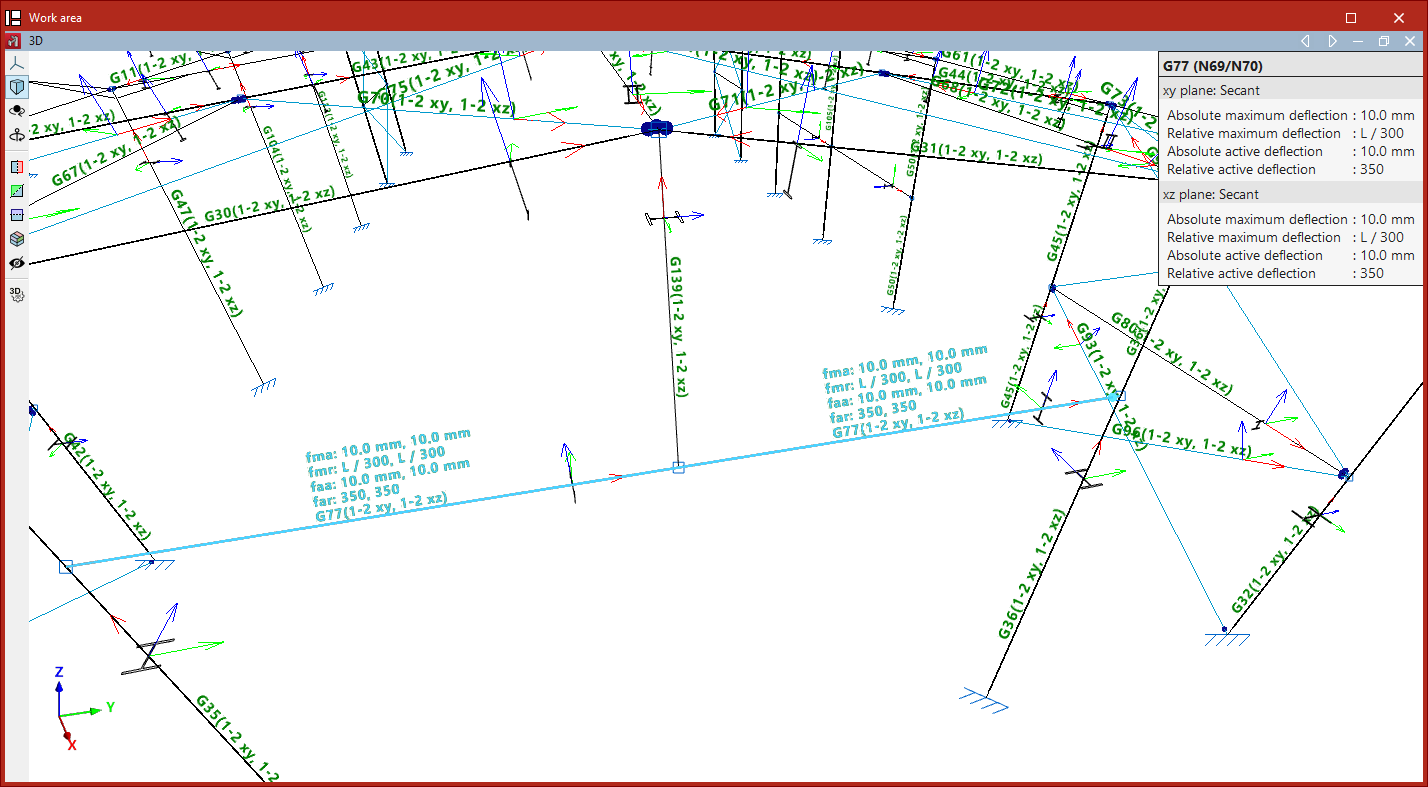The height and width of the screenshot is (787, 1428).
Task: Click Absolute maximum deflection under xz plane
Action: 1290,219
